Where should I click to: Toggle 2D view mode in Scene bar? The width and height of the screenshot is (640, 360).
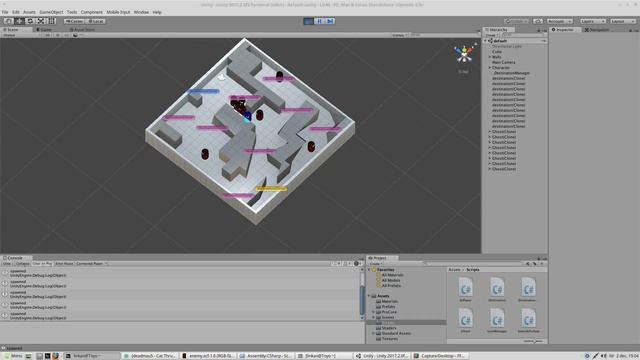pos(48,35)
